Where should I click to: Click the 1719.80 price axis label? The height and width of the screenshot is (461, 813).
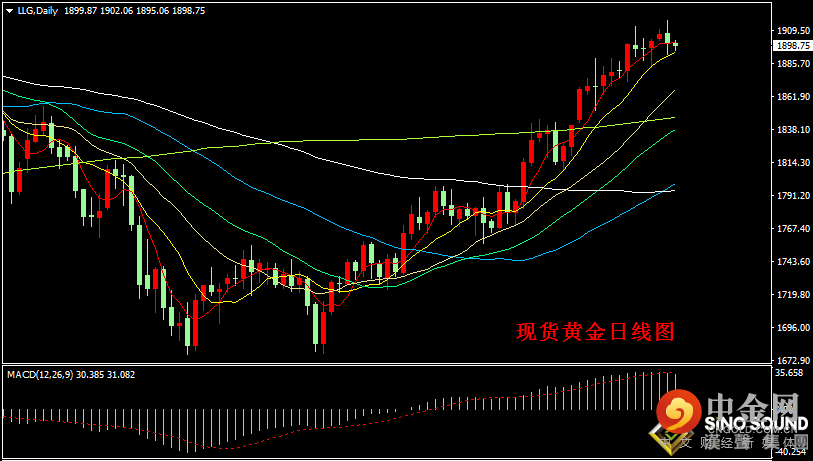(793, 295)
